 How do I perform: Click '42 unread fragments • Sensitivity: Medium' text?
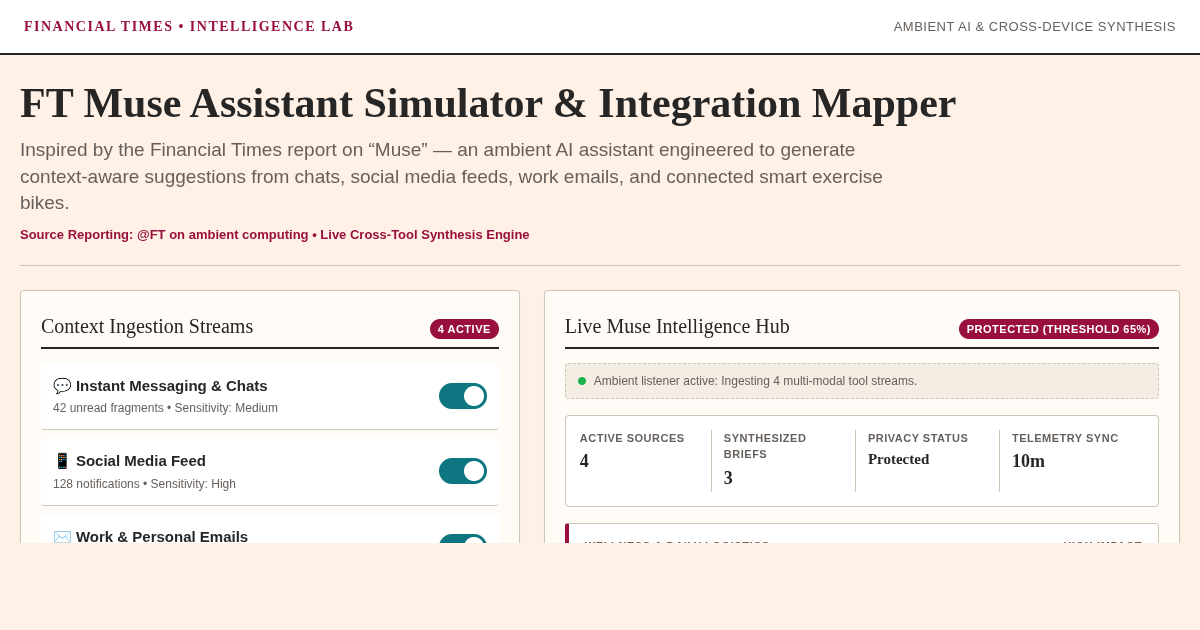pos(166,408)
